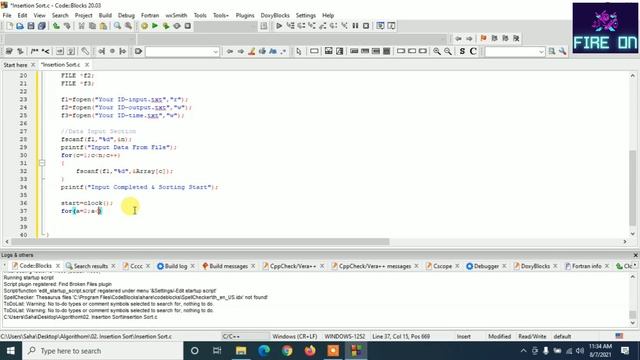
Task: Click the Abort build icon
Action: pos(188,26)
